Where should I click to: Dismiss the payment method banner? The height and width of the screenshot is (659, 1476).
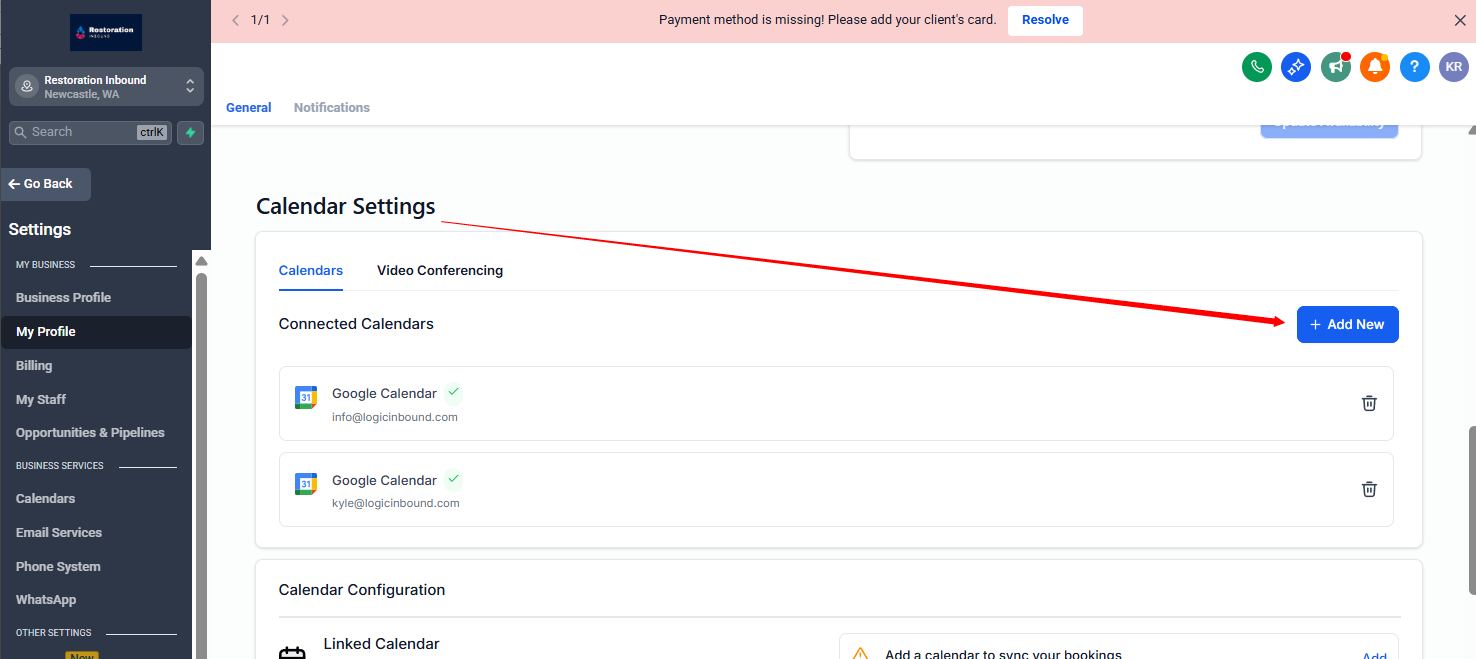[x=1459, y=20]
